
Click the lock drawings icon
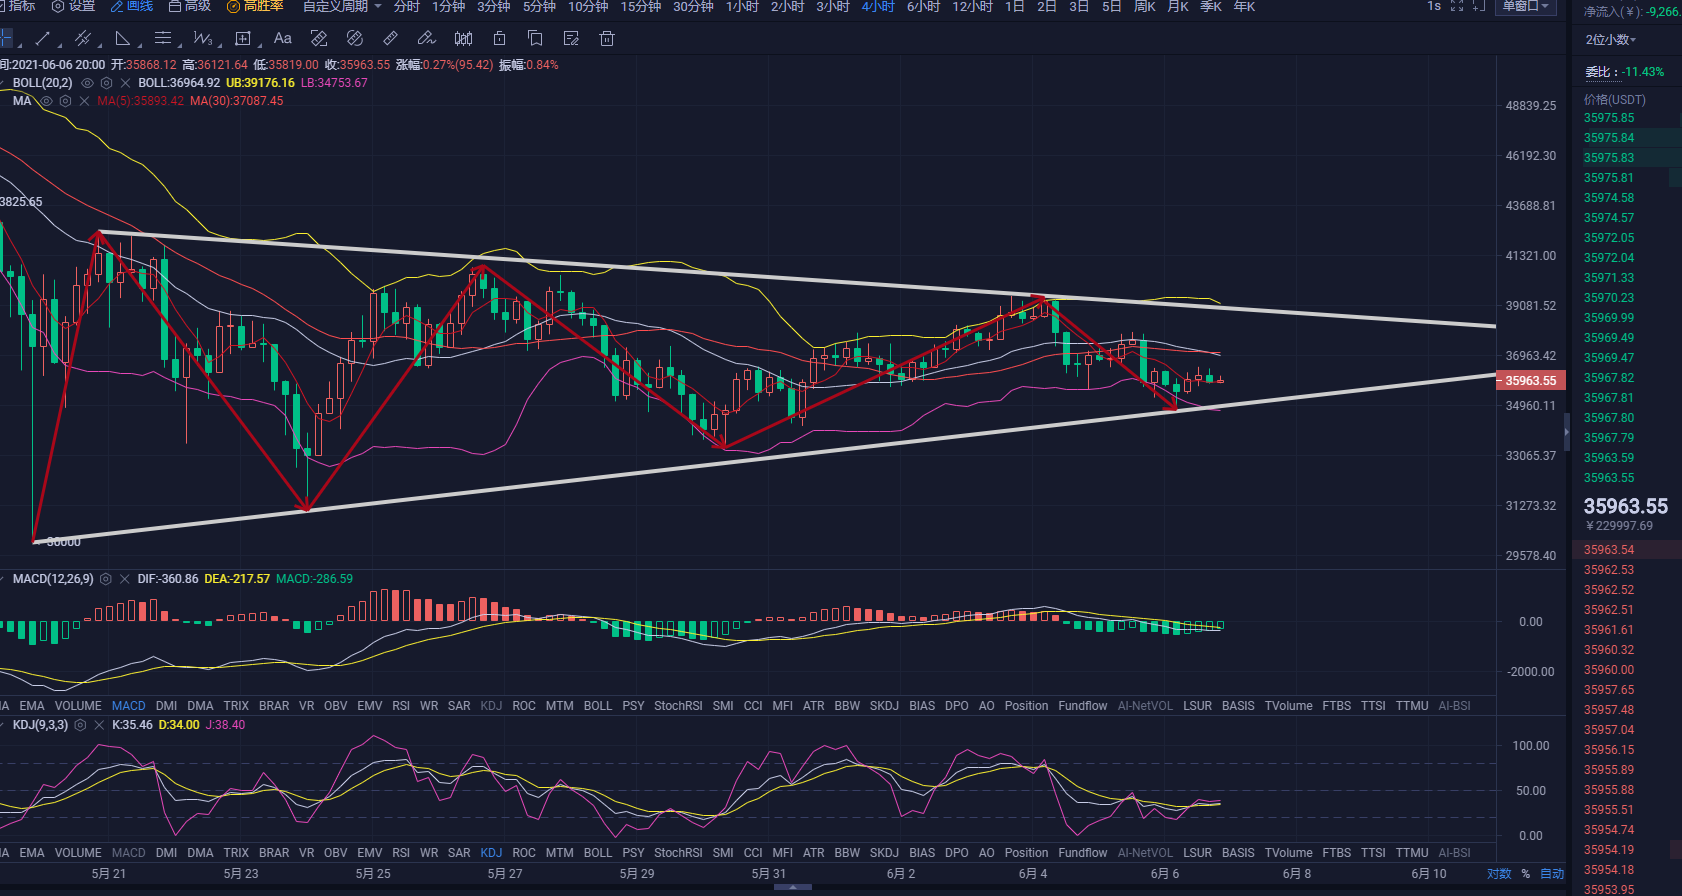point(499,39)
